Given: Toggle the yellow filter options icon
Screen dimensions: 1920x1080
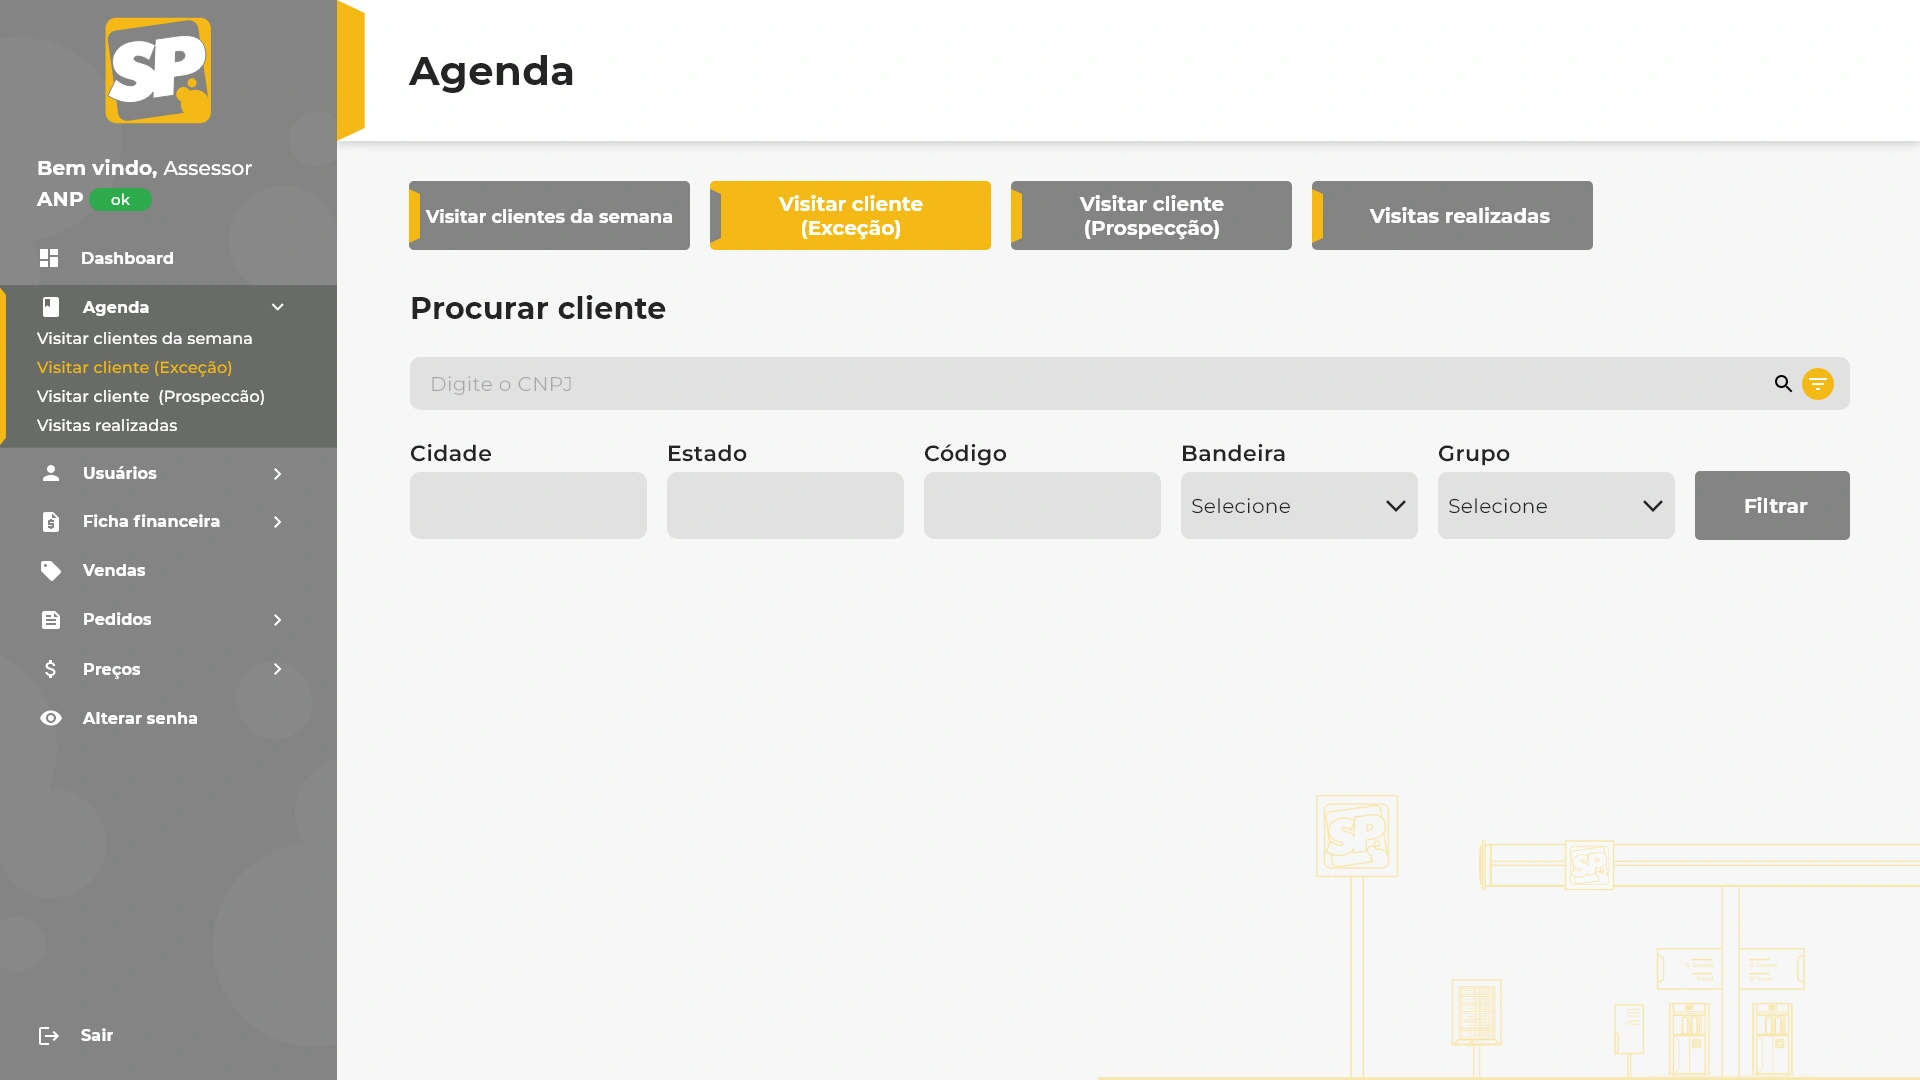Looking at the screenshot, I should (1818, 384).
